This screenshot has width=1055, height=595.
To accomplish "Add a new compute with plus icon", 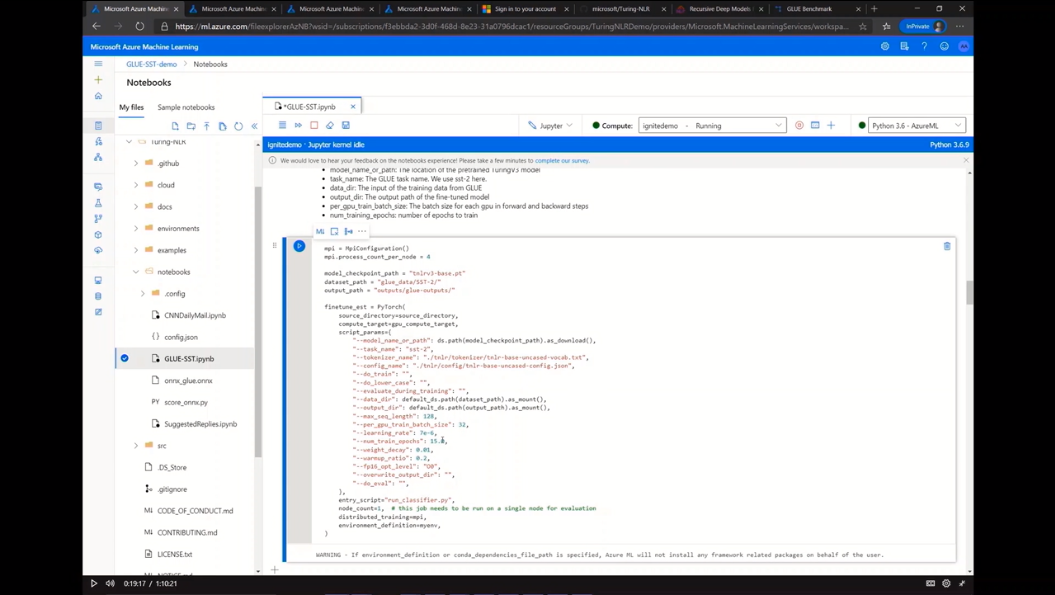I will pyautogui.click(x=831, y=126).
